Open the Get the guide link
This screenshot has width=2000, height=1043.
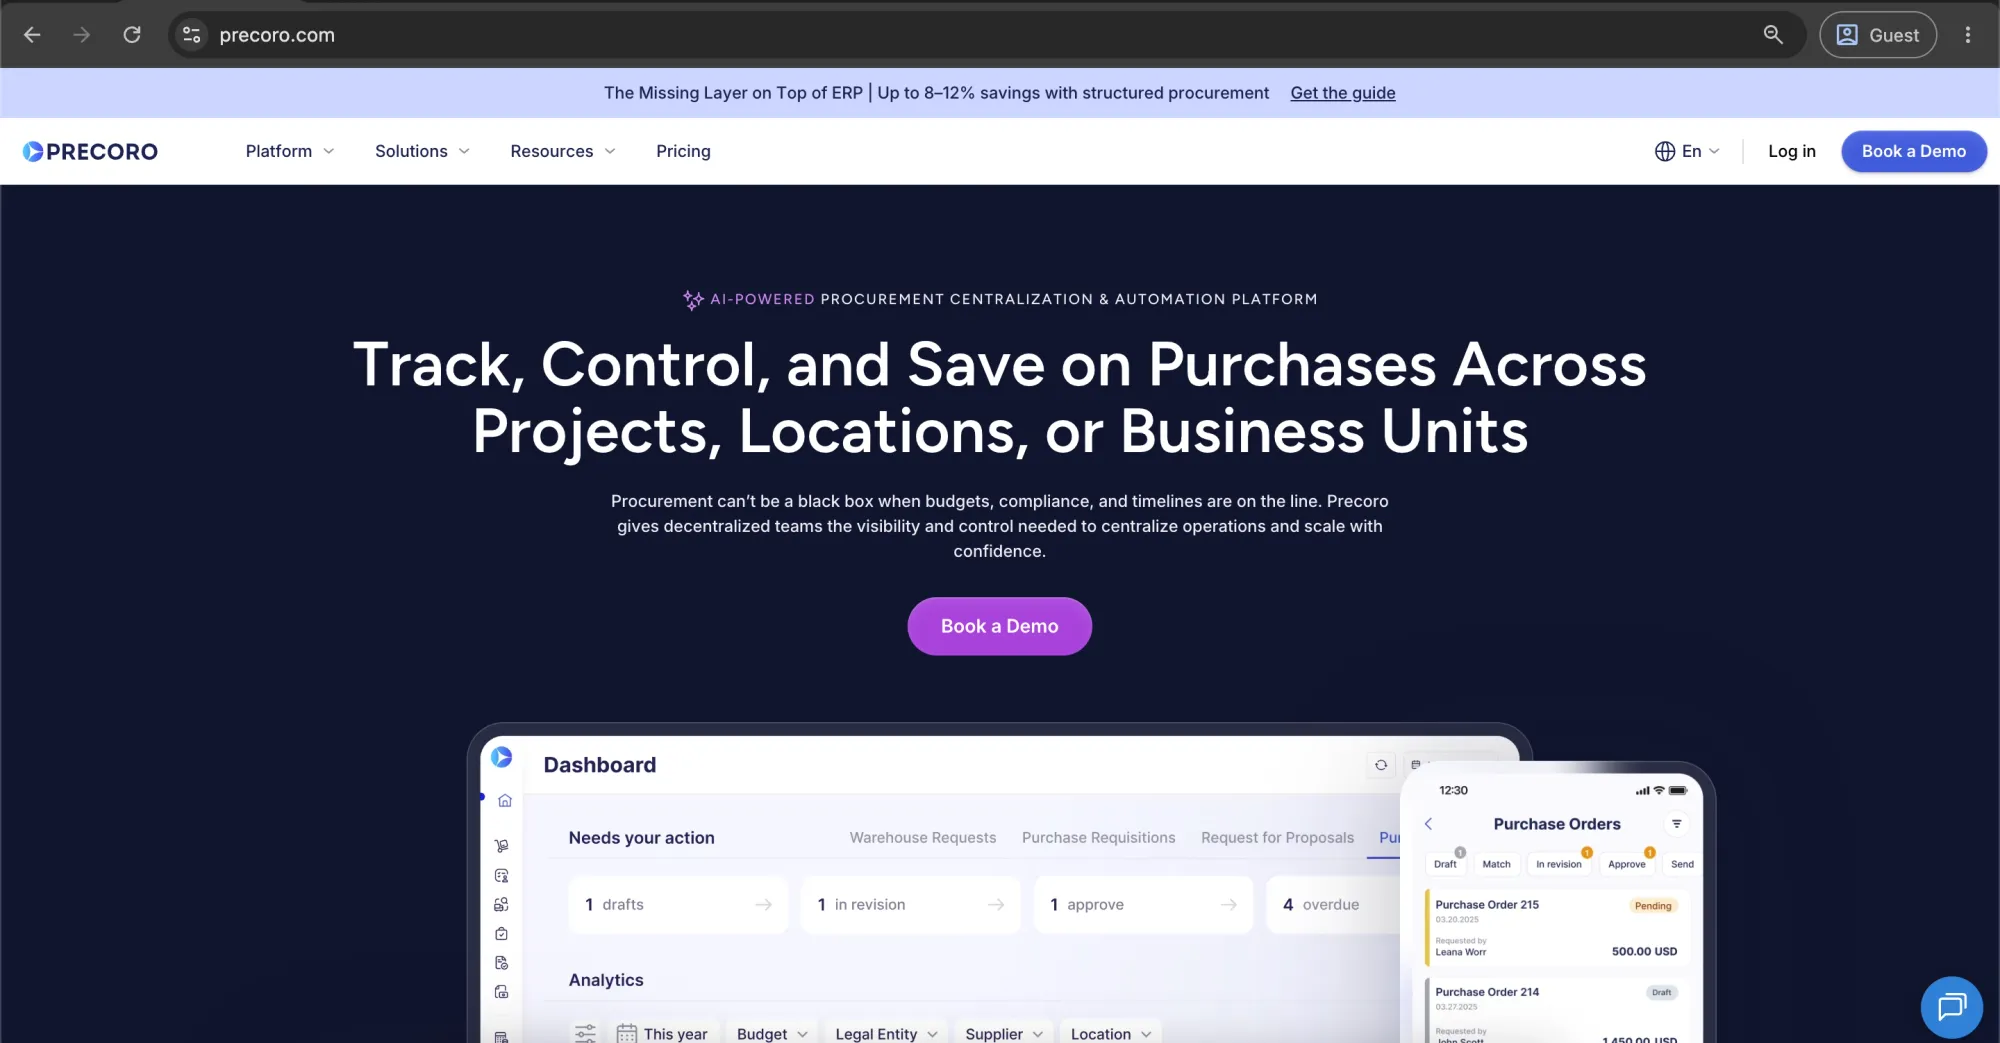[1343, 93]
